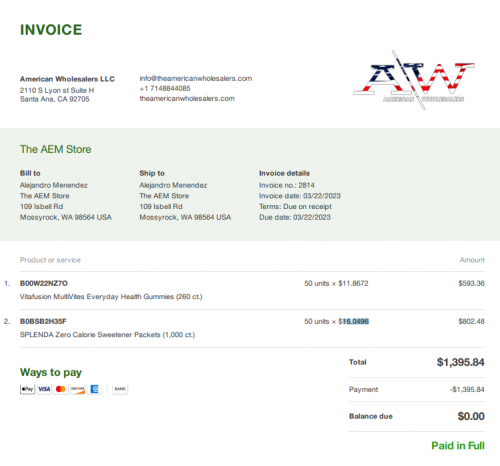500x466 pixels.
Task: Click The AEM Store customer heading
Action: (55, 149)
